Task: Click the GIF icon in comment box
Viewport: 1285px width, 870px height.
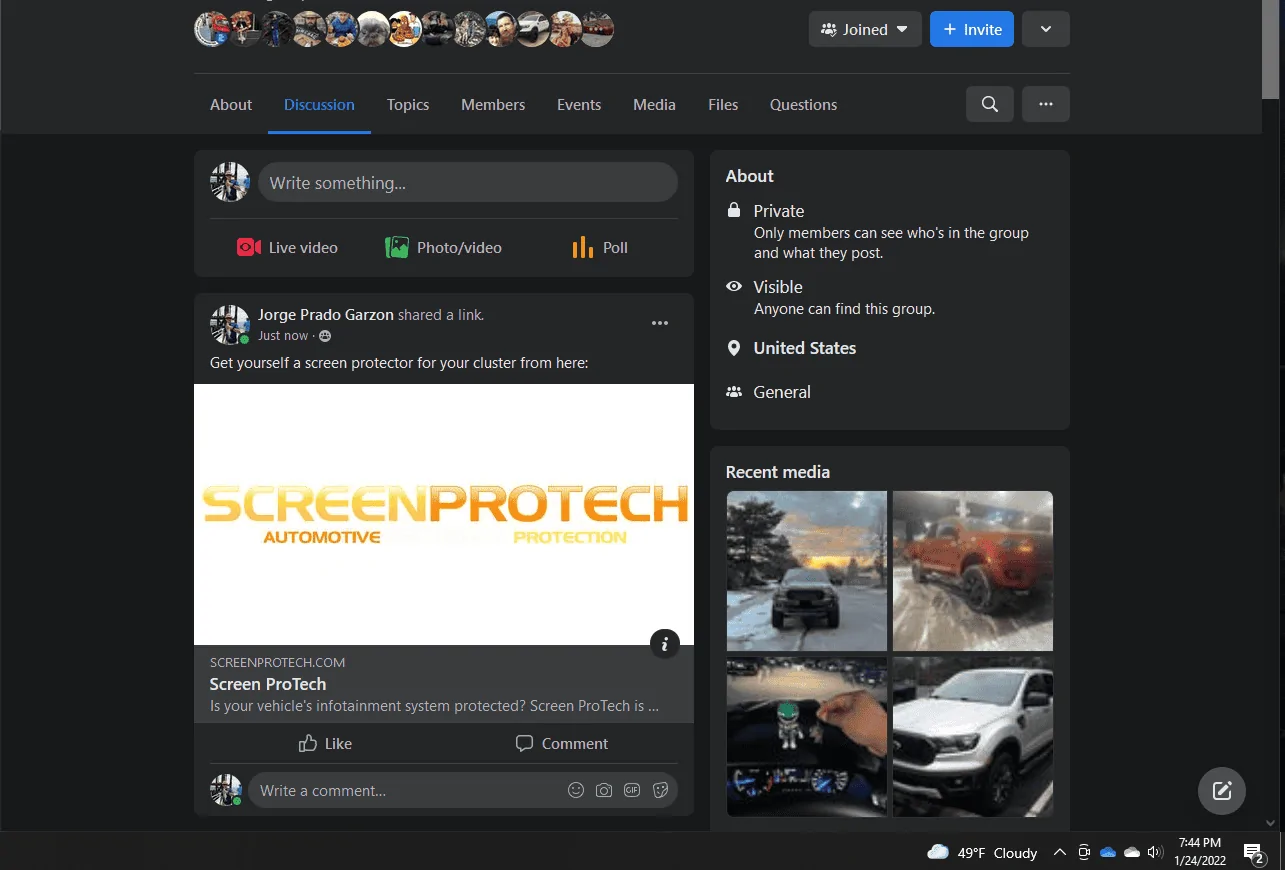Action: tap(632, 790)
